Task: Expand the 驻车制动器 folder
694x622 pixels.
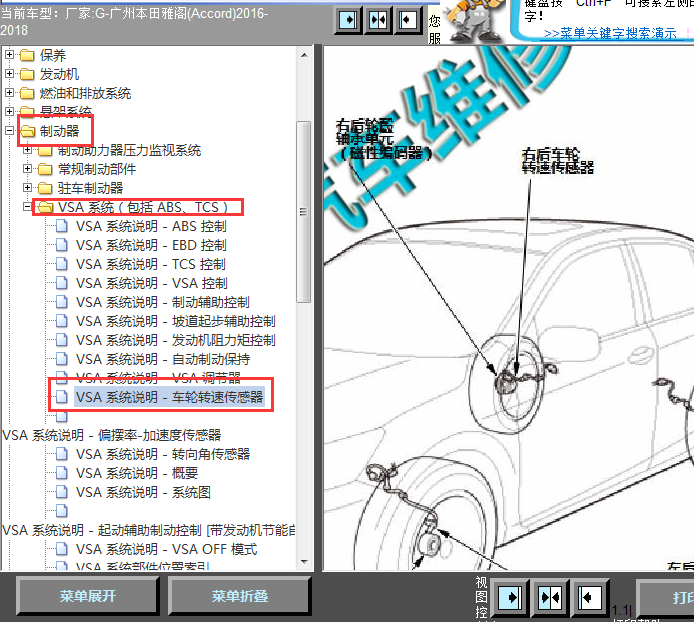Action: tap(27, 188)
